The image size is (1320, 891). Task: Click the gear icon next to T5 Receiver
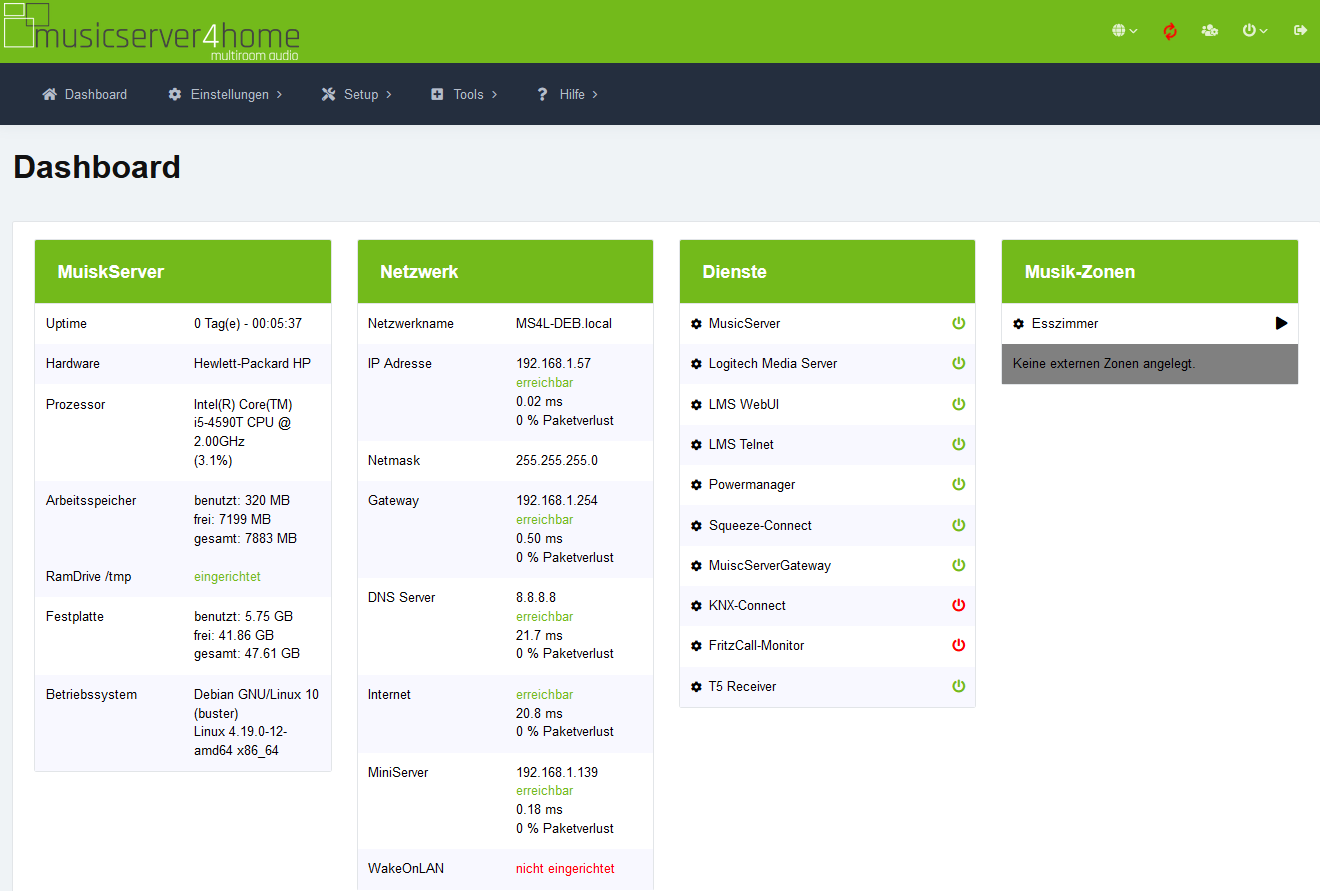tap(696, 687)
